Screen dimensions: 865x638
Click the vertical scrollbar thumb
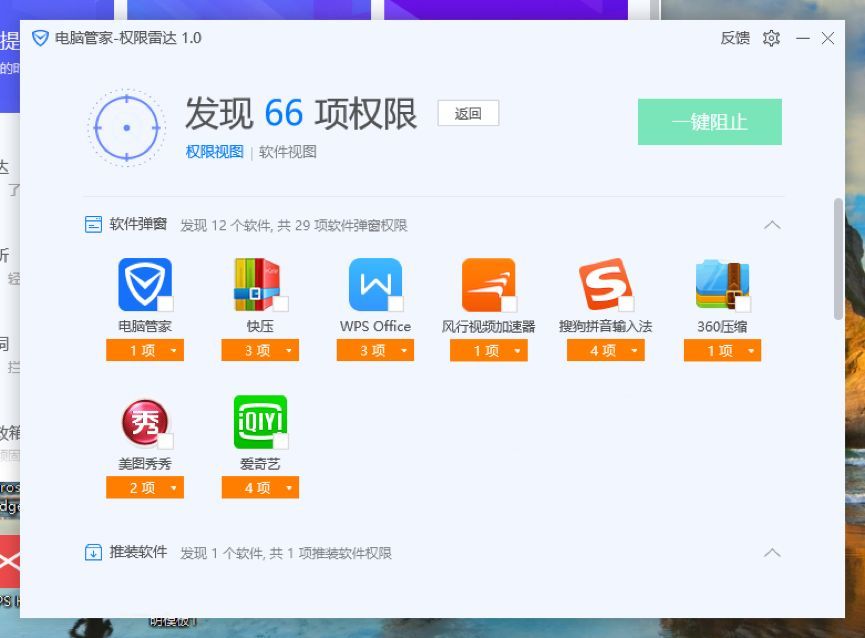tap(839, 259)
